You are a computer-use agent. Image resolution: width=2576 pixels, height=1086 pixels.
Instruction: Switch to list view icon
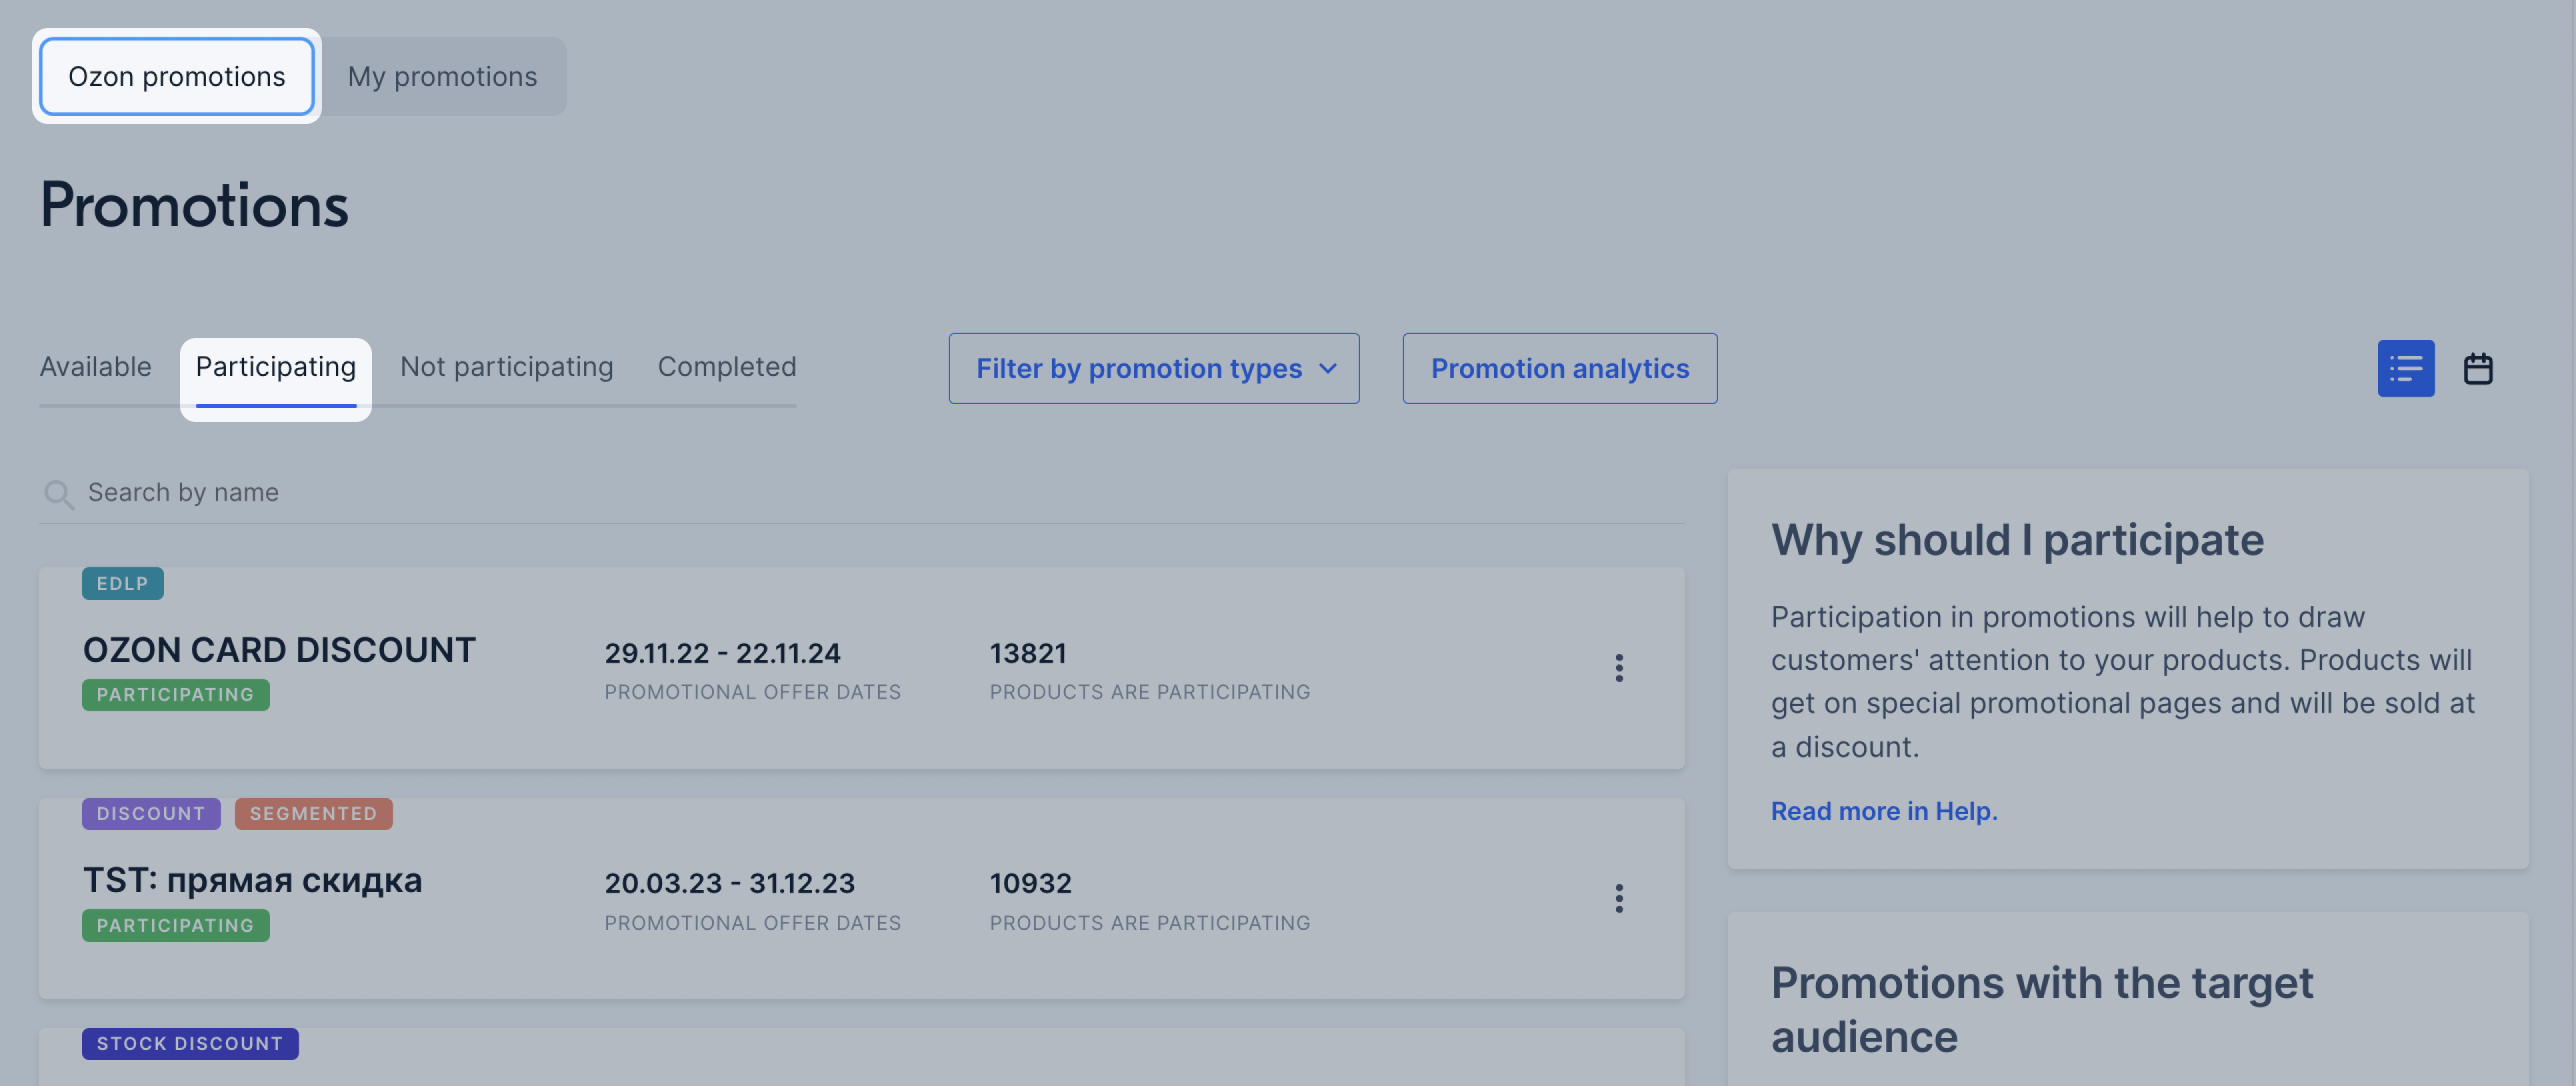pos(2405,369)
